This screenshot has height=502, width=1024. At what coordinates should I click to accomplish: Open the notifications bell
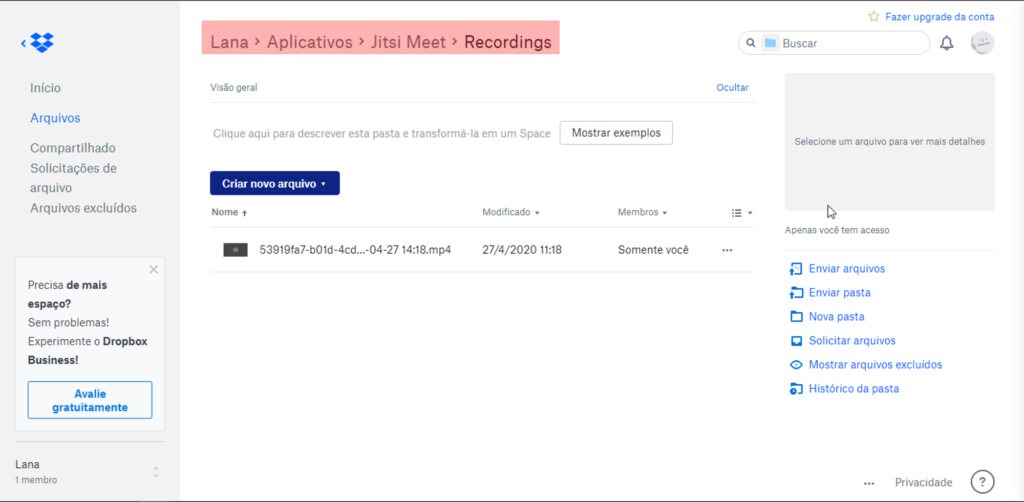click(946, 43)
